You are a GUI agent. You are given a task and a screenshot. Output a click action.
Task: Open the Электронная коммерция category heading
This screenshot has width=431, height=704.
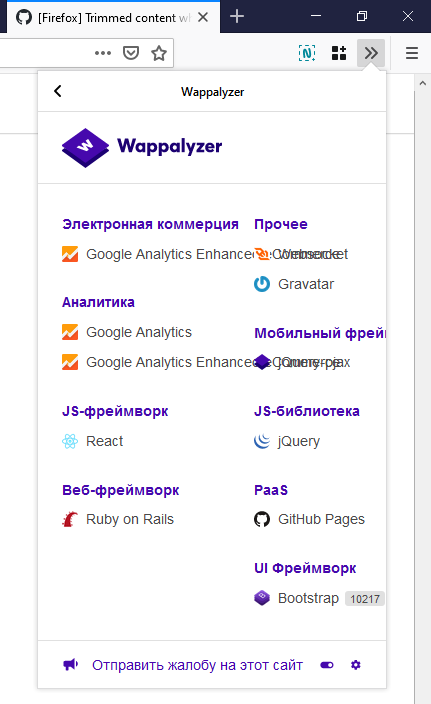(x=150, y=224)
